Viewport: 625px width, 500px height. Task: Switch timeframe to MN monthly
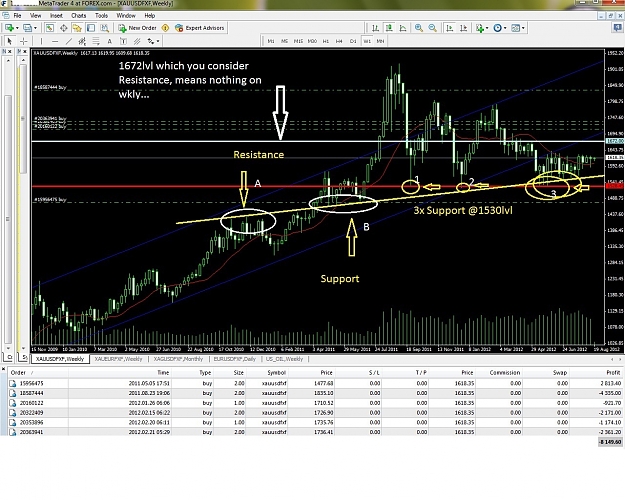coord(380,41)
